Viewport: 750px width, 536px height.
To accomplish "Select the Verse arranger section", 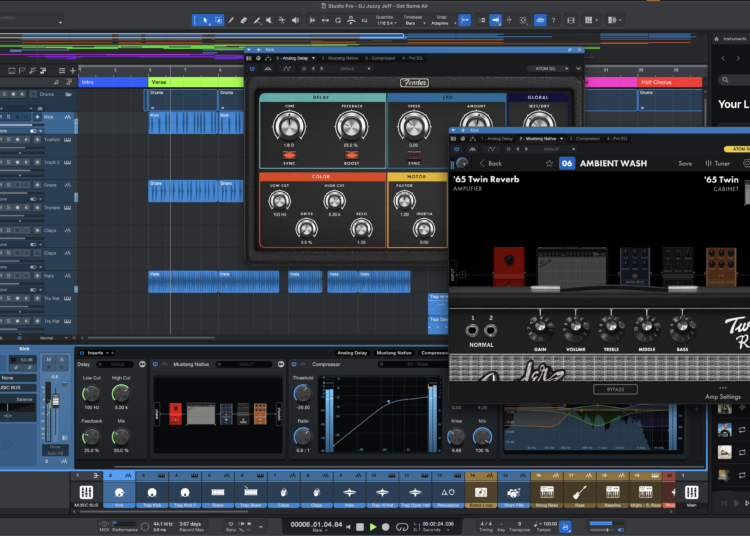I will click(196, 82).
